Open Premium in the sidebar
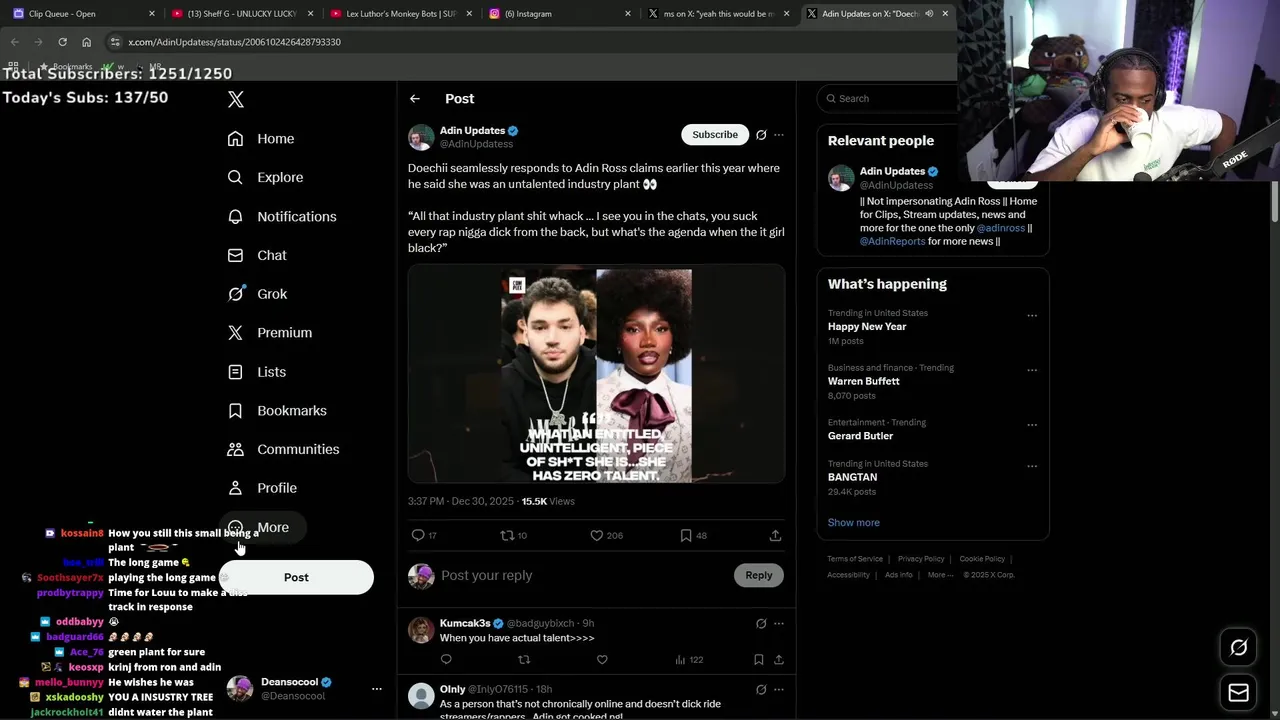1280x720 pixels. [270, 333]
